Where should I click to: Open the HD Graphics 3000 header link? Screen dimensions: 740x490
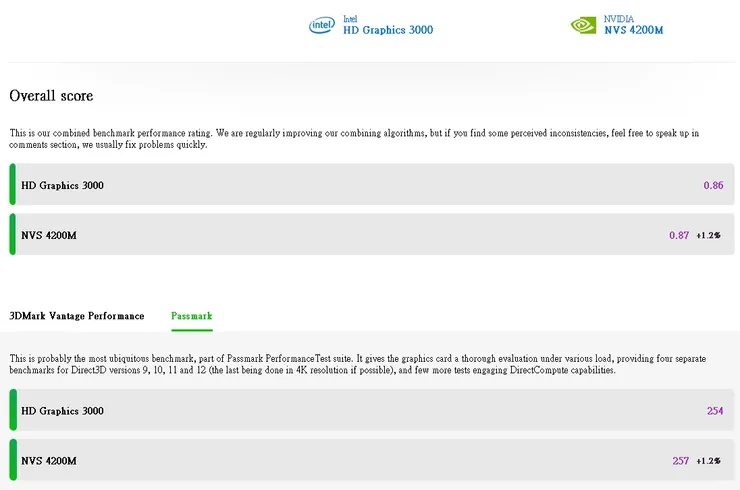[388, 30]
